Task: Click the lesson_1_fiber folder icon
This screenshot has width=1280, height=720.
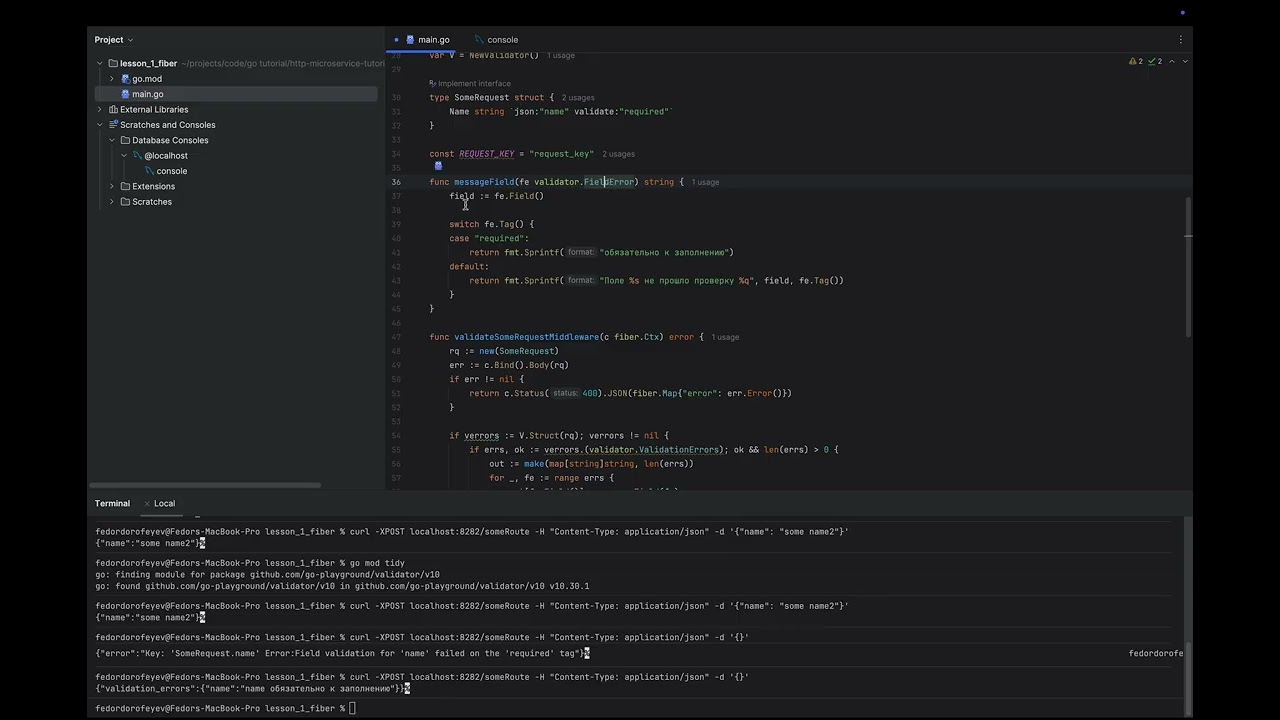Action: pos(113,63)
